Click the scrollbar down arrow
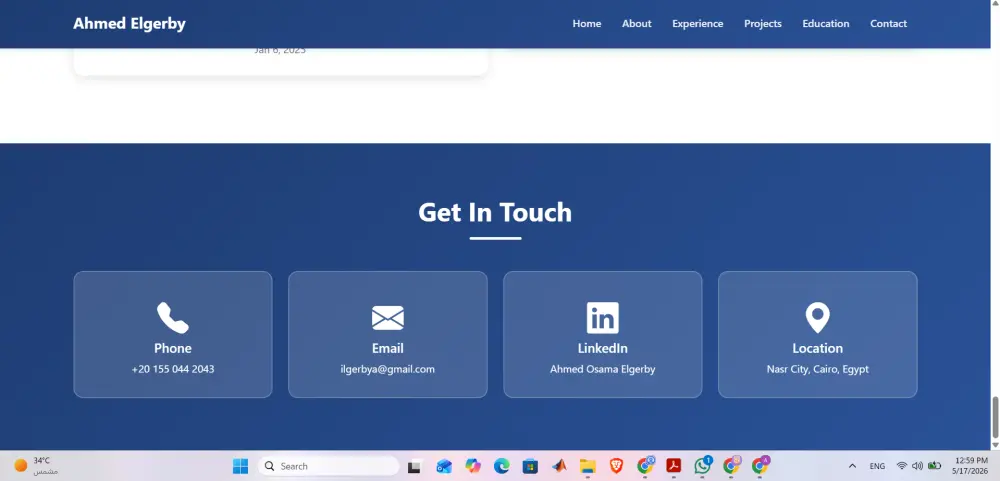Image resolution: width=1000 pixels, height=481 pixels. pyautogui.click(x=995, y=445)
